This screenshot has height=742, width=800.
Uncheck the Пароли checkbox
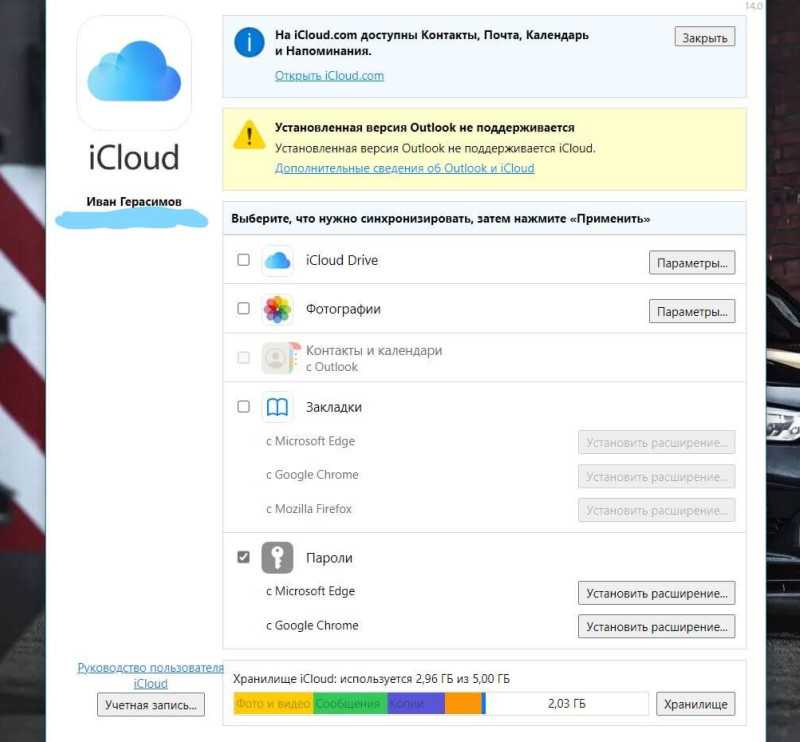point(243,557)
